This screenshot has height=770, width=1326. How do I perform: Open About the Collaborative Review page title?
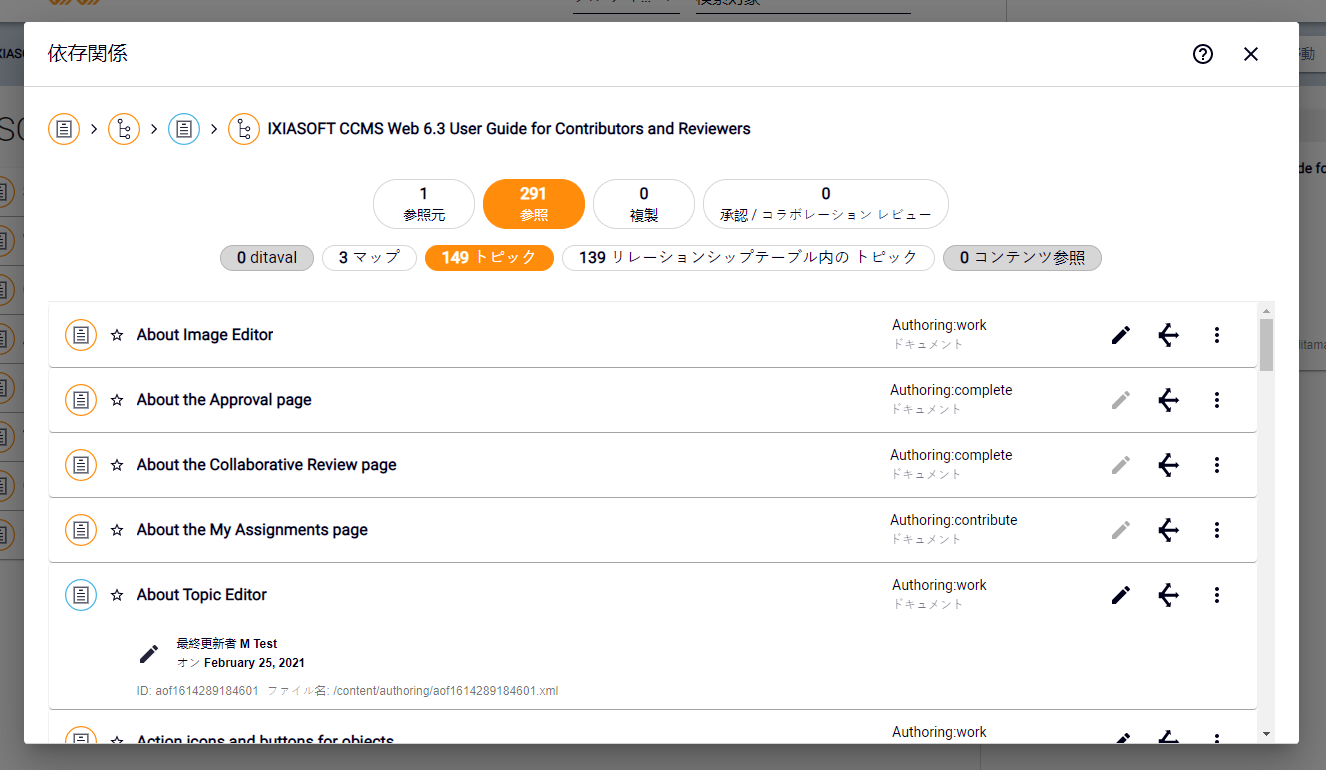click(x=267, y=465)
